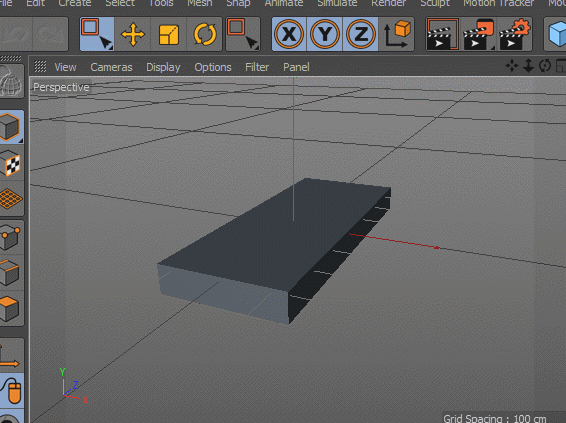Select the Live Selection tool
The height and width of the screenshot is (423, 566).
point(97,34)
